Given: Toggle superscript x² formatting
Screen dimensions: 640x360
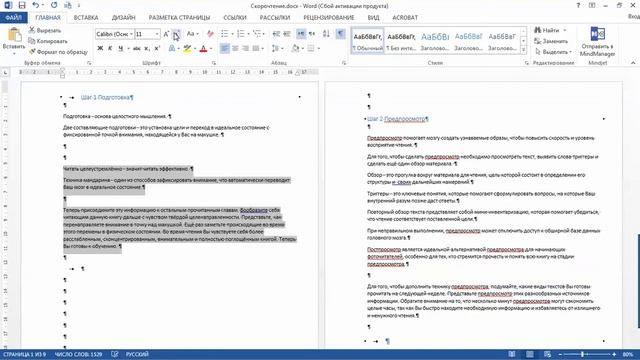Looking at the screenshot, I should 157,49.
